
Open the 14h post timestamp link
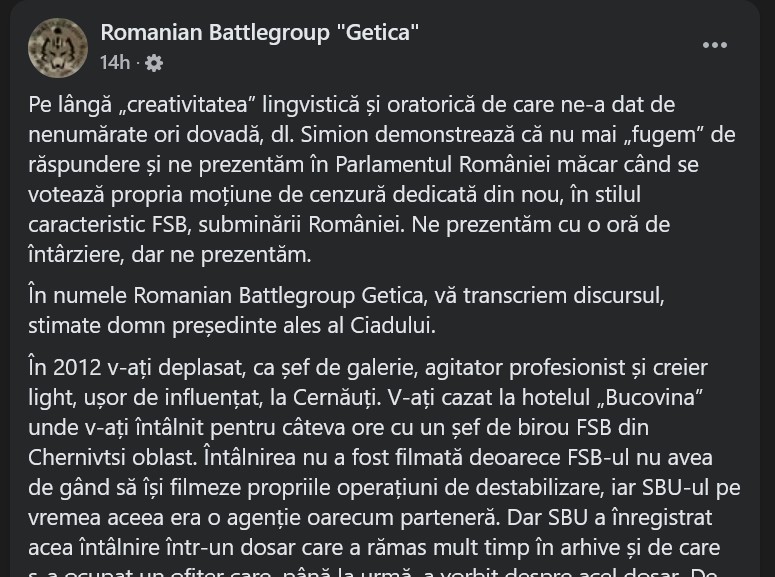point(115,63)
